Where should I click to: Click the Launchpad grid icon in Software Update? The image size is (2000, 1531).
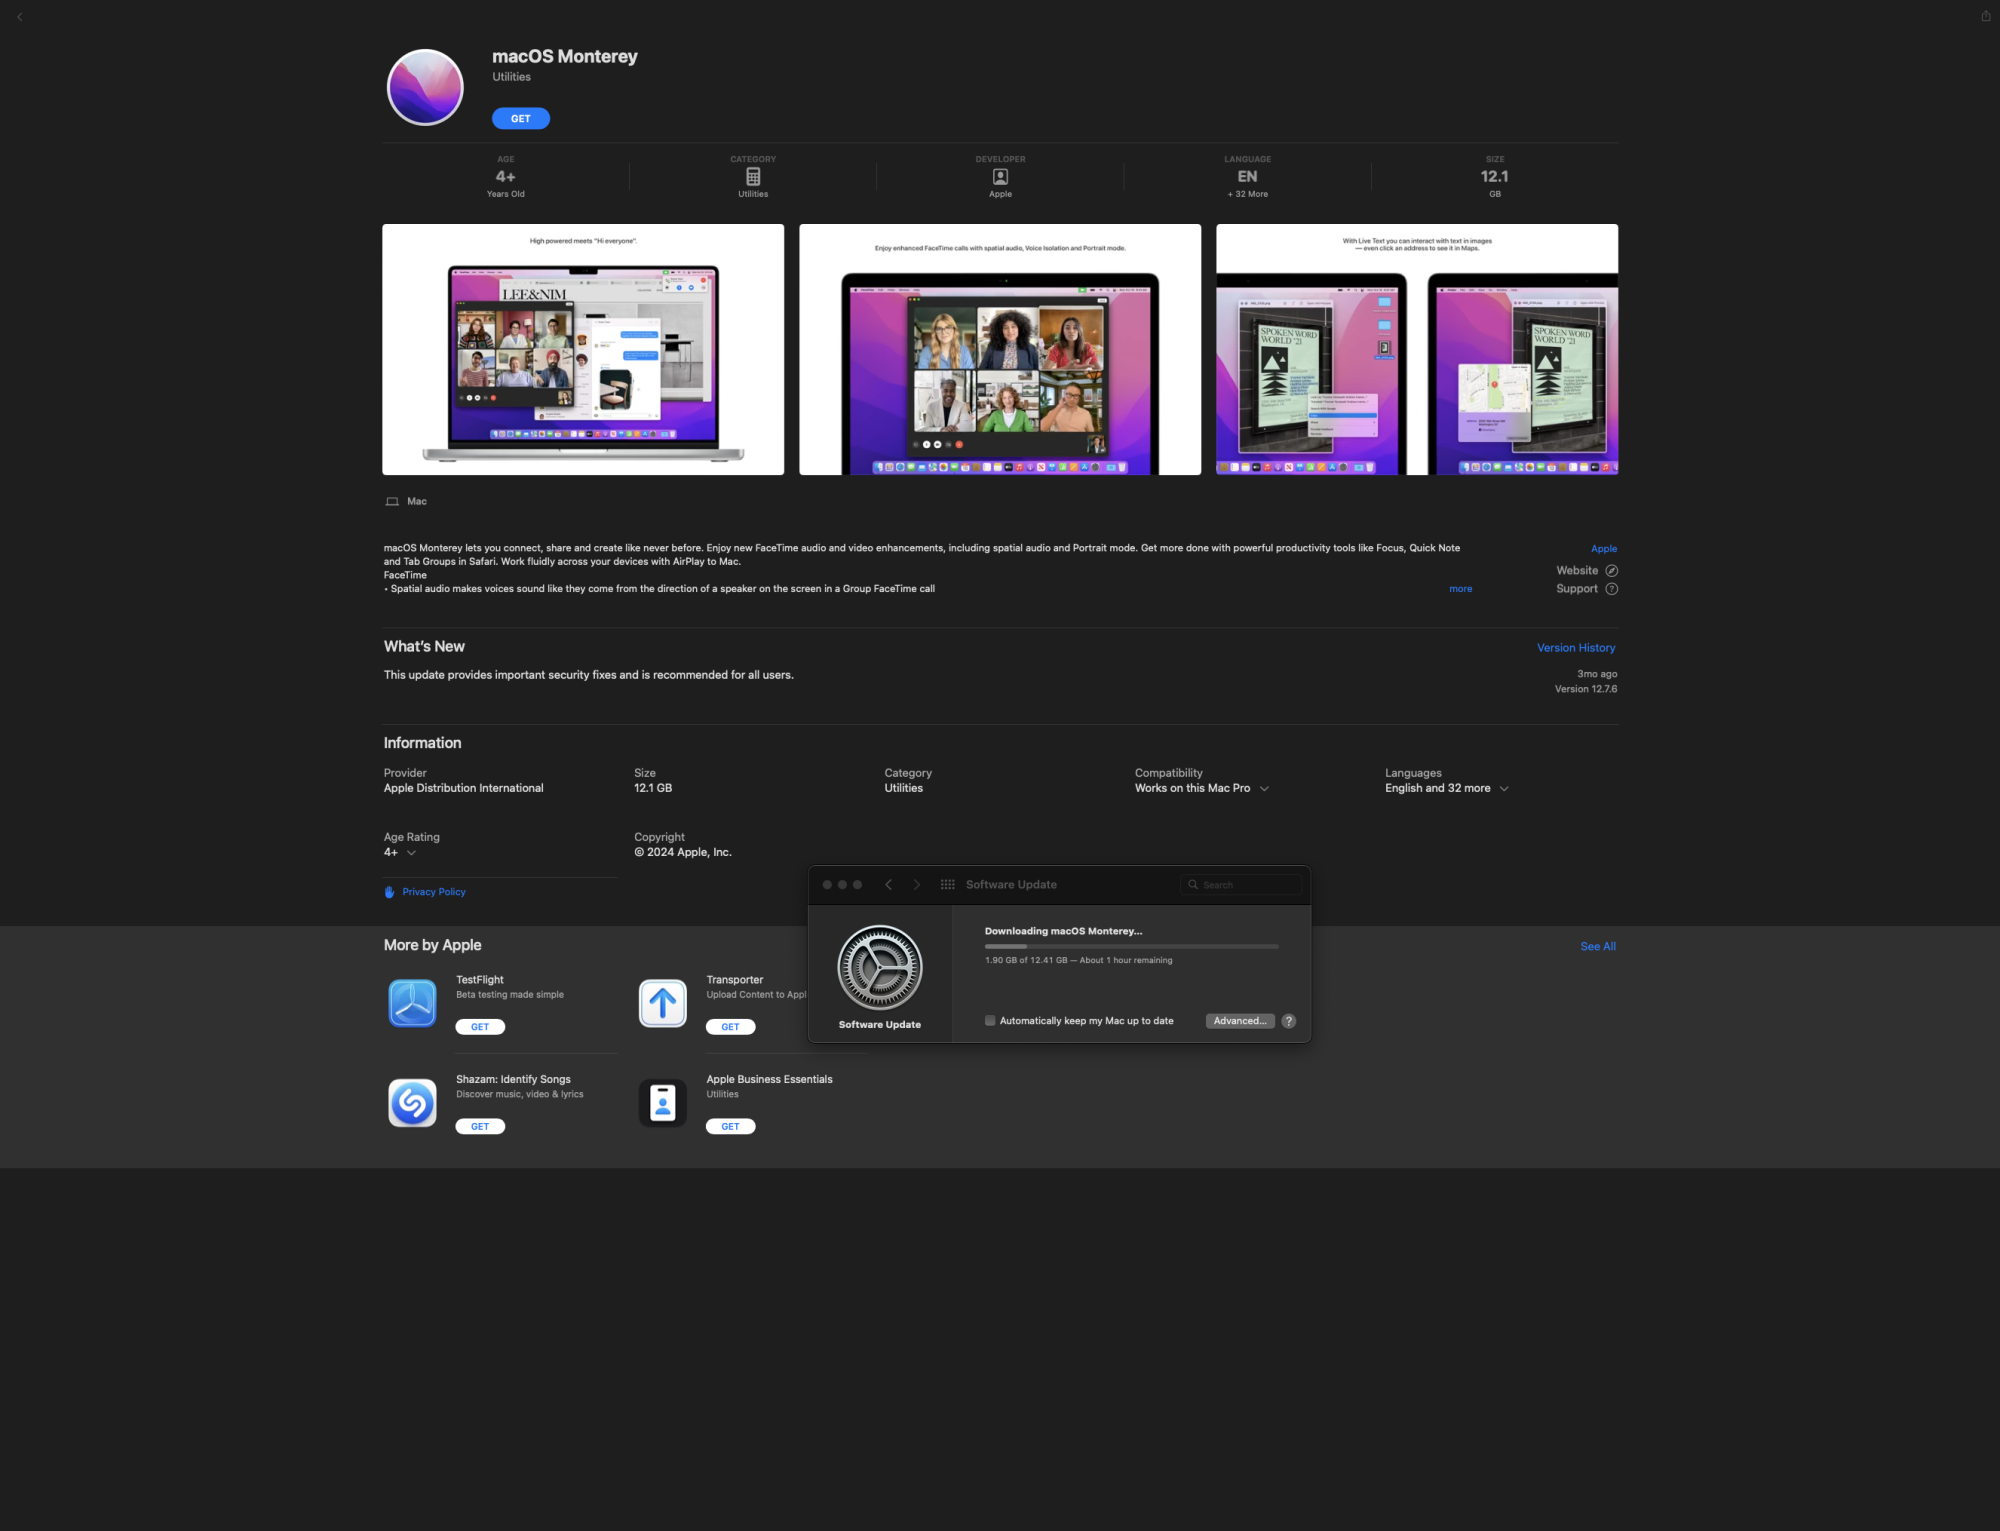[946, 884]
